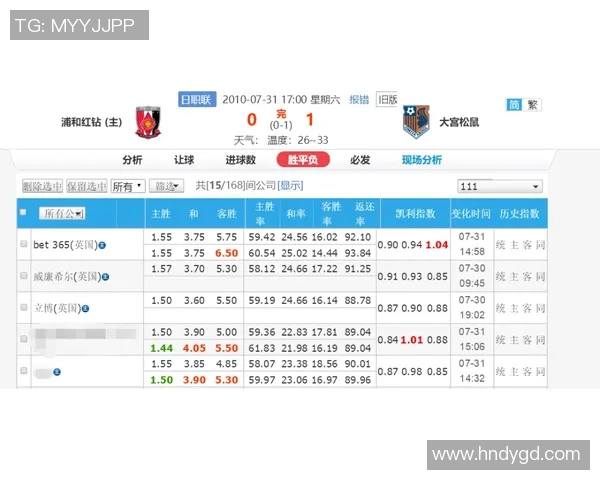Click the 显示 link next to company count

pyautogui.click(x=290, y=186)
